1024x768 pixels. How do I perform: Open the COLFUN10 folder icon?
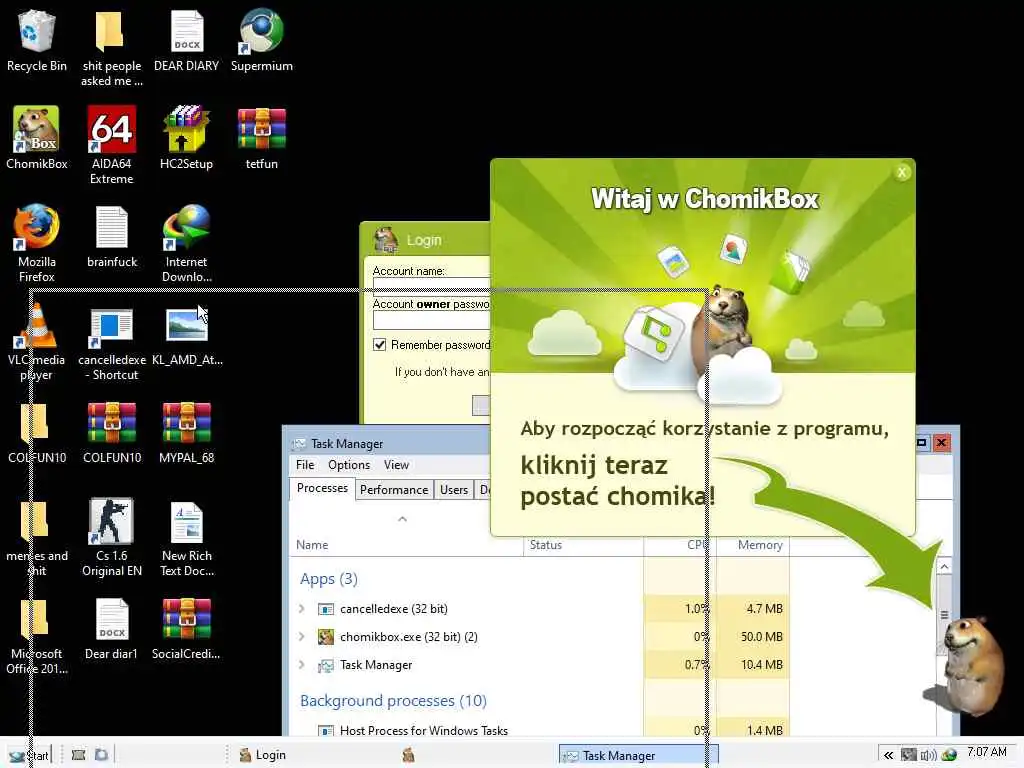click(37, 432)
